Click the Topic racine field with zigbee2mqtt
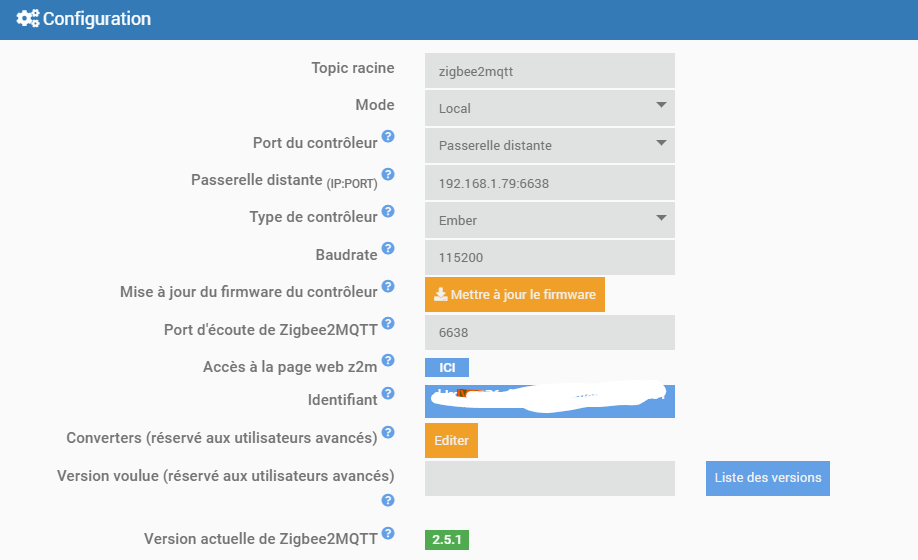918x560 pixels. pos(550,71)
